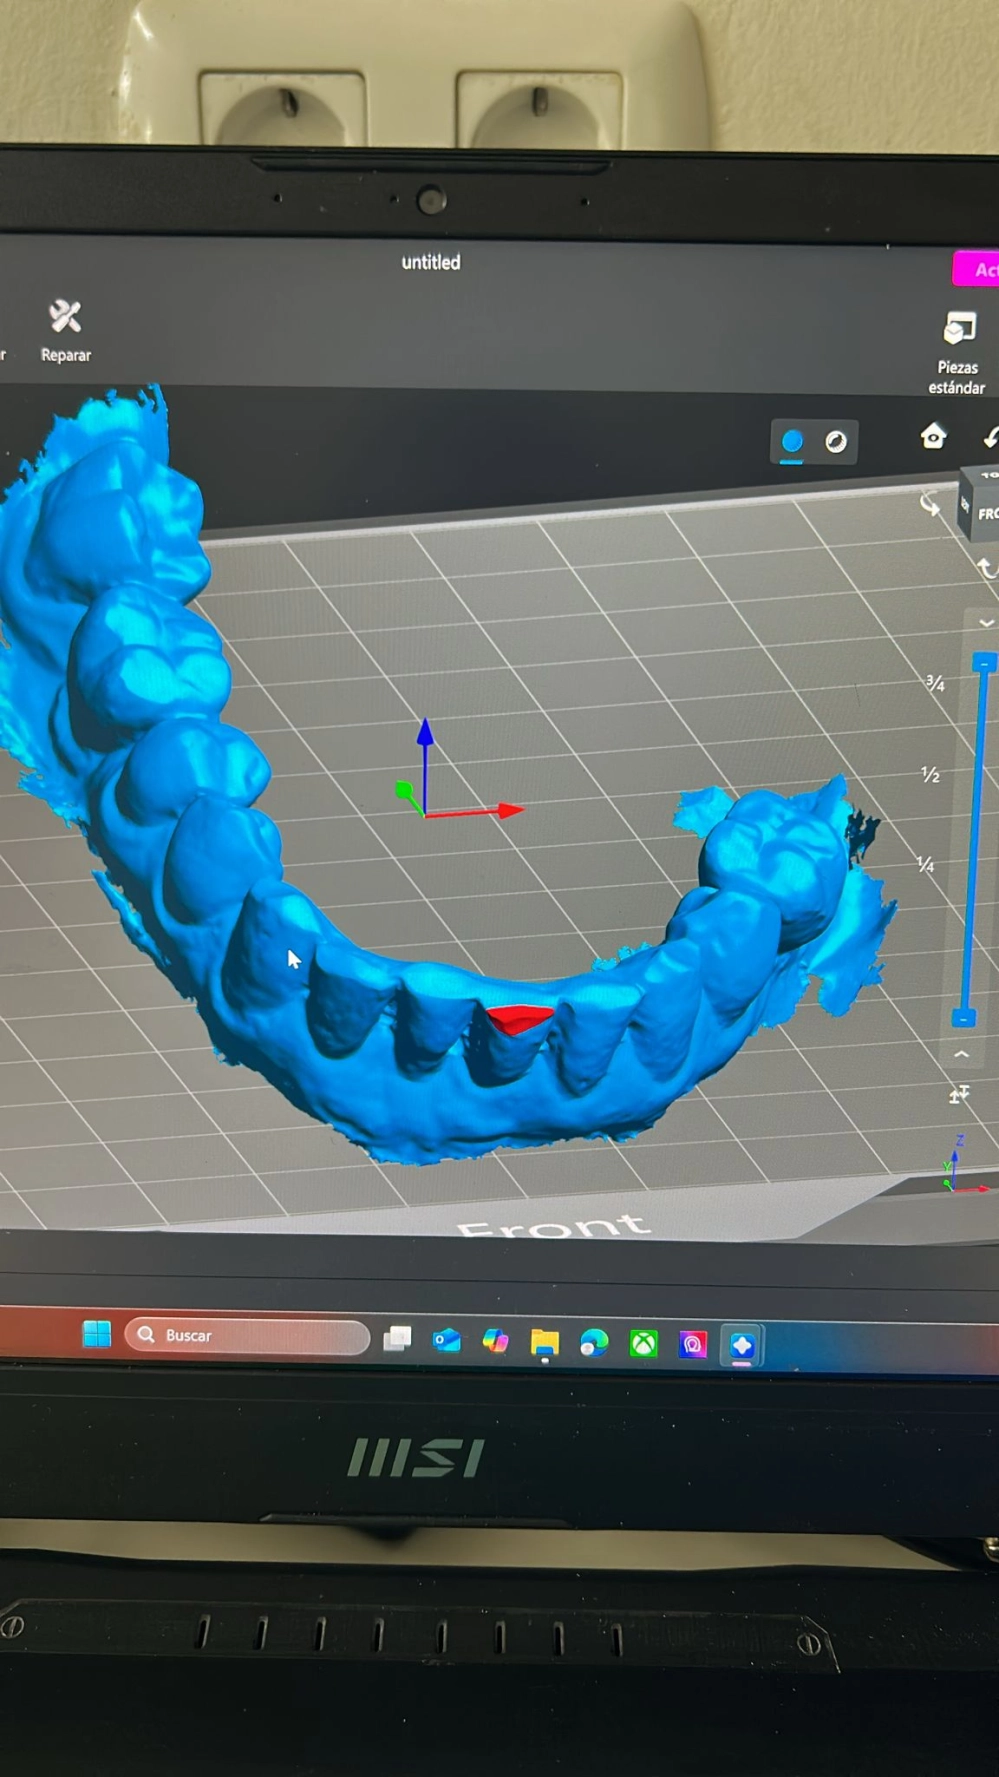Screen dimensions: 999x1777
Task: Click the top handle of section slider
Action: pos(984,663)
